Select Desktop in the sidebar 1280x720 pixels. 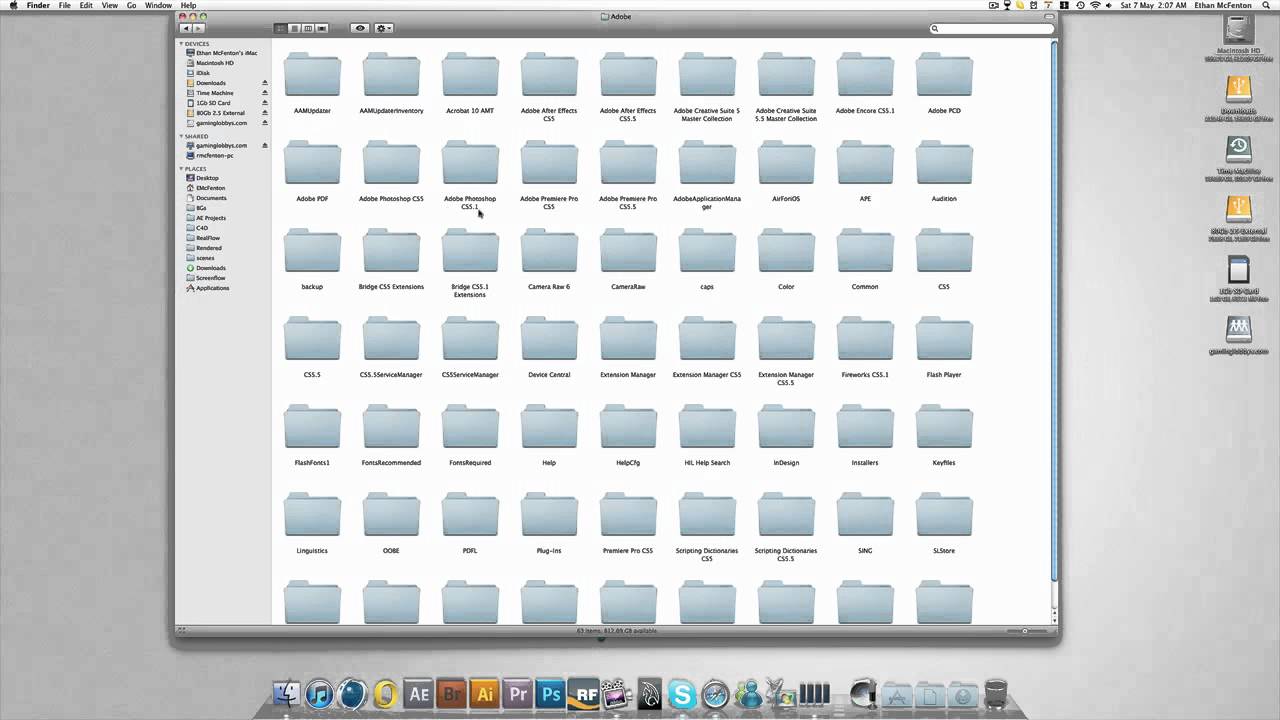pos(207,178)
